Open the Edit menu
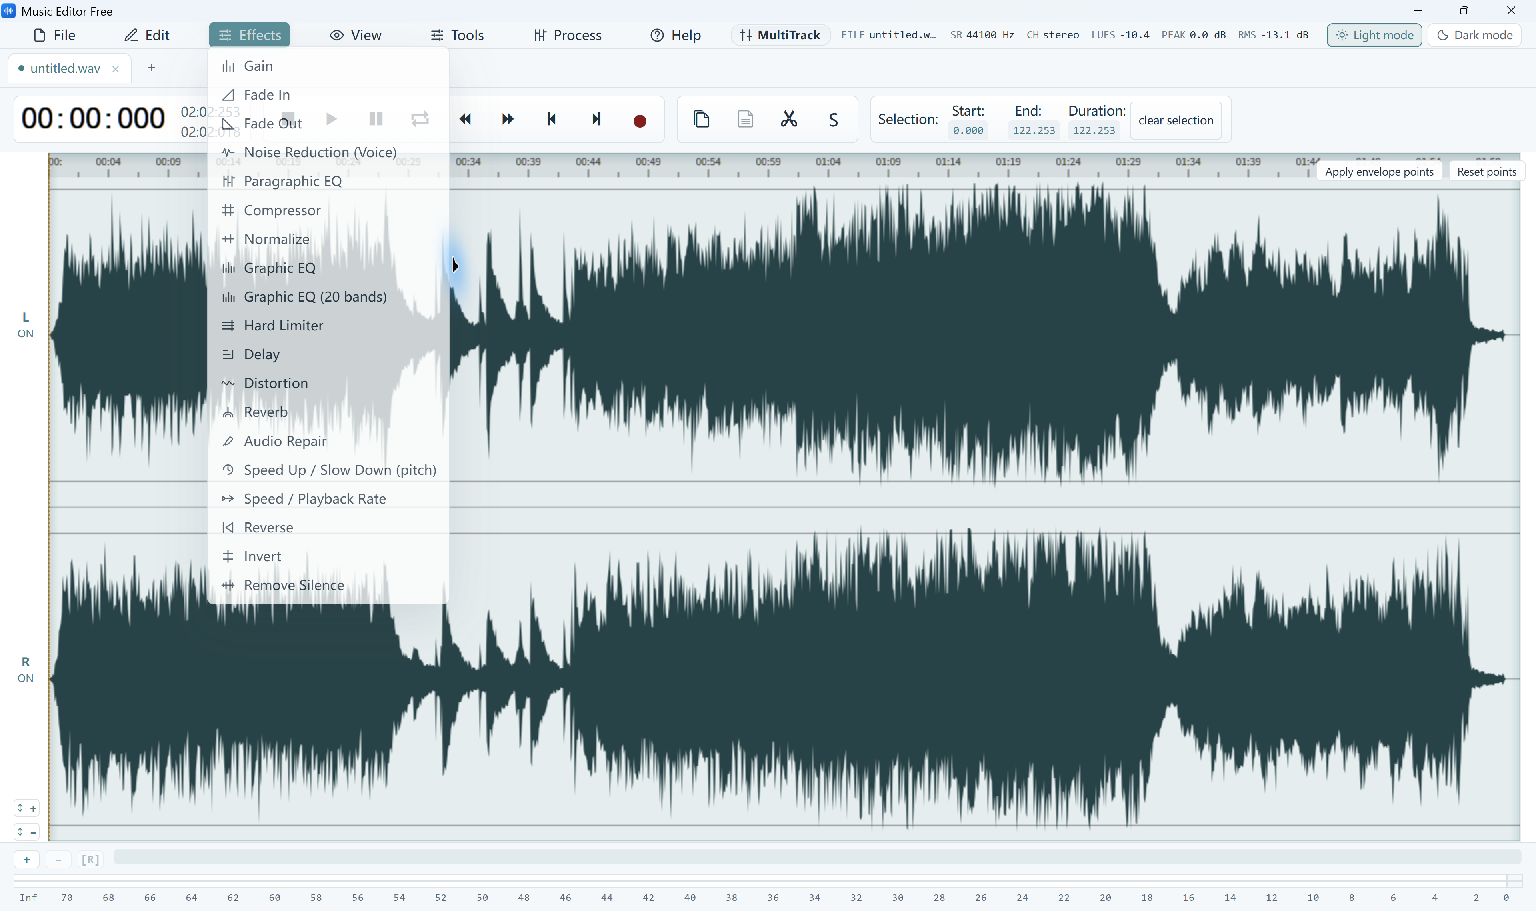Screen dimensions: 1536x912 pos(147,35)
